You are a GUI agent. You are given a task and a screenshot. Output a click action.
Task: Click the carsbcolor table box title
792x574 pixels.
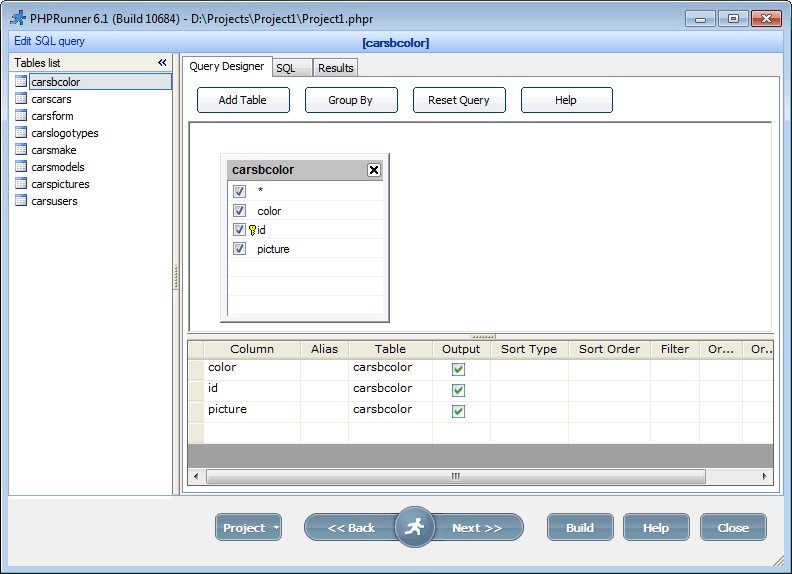pos(263,170)
